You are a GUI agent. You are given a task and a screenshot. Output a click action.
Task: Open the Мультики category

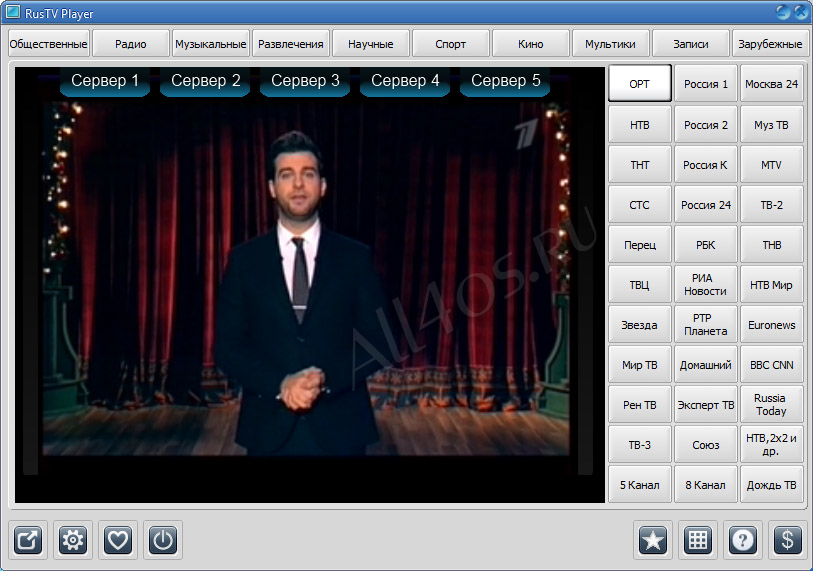(x=610, y=44)
